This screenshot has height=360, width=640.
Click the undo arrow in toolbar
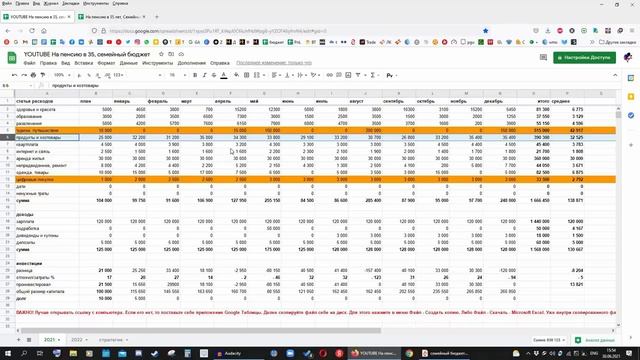pos(15,75)
